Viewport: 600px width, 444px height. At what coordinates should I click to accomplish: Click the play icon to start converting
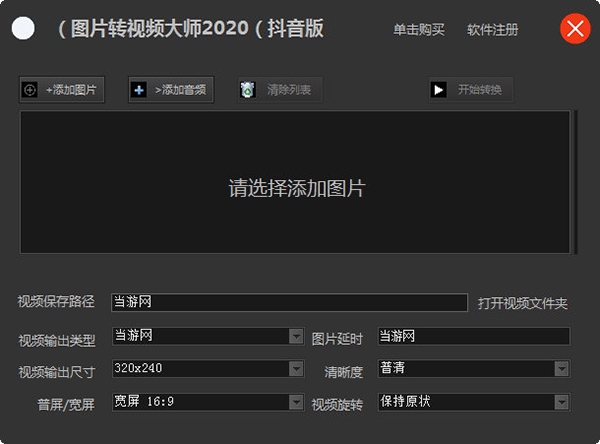[439, 90]
